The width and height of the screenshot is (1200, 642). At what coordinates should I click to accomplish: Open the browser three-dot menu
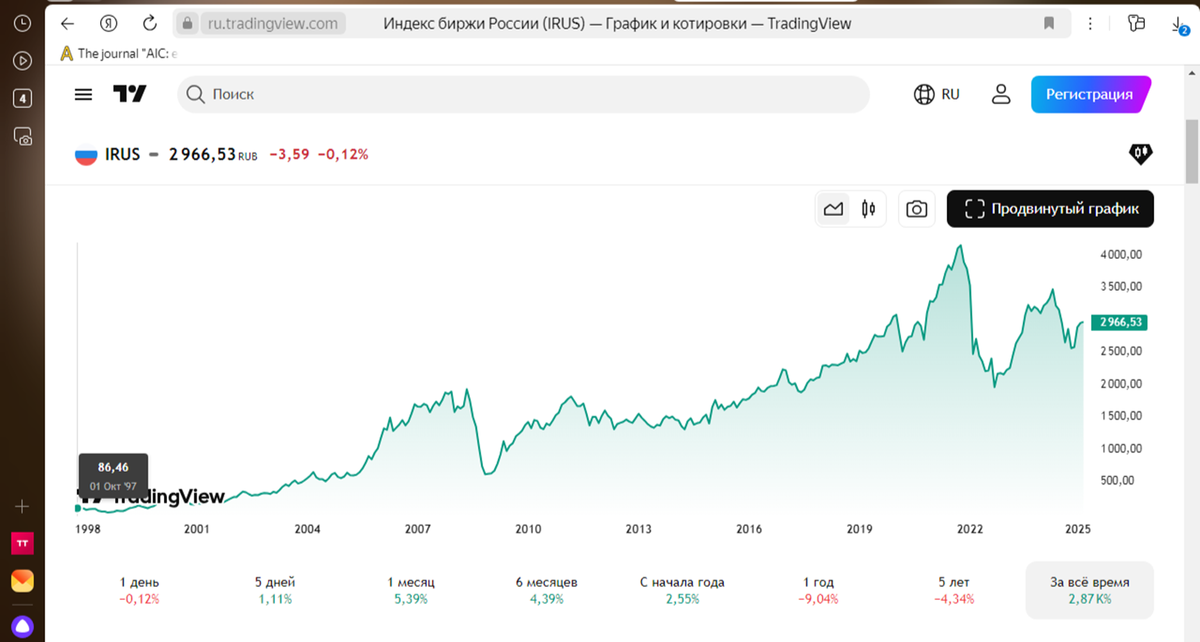point(1090,22)
